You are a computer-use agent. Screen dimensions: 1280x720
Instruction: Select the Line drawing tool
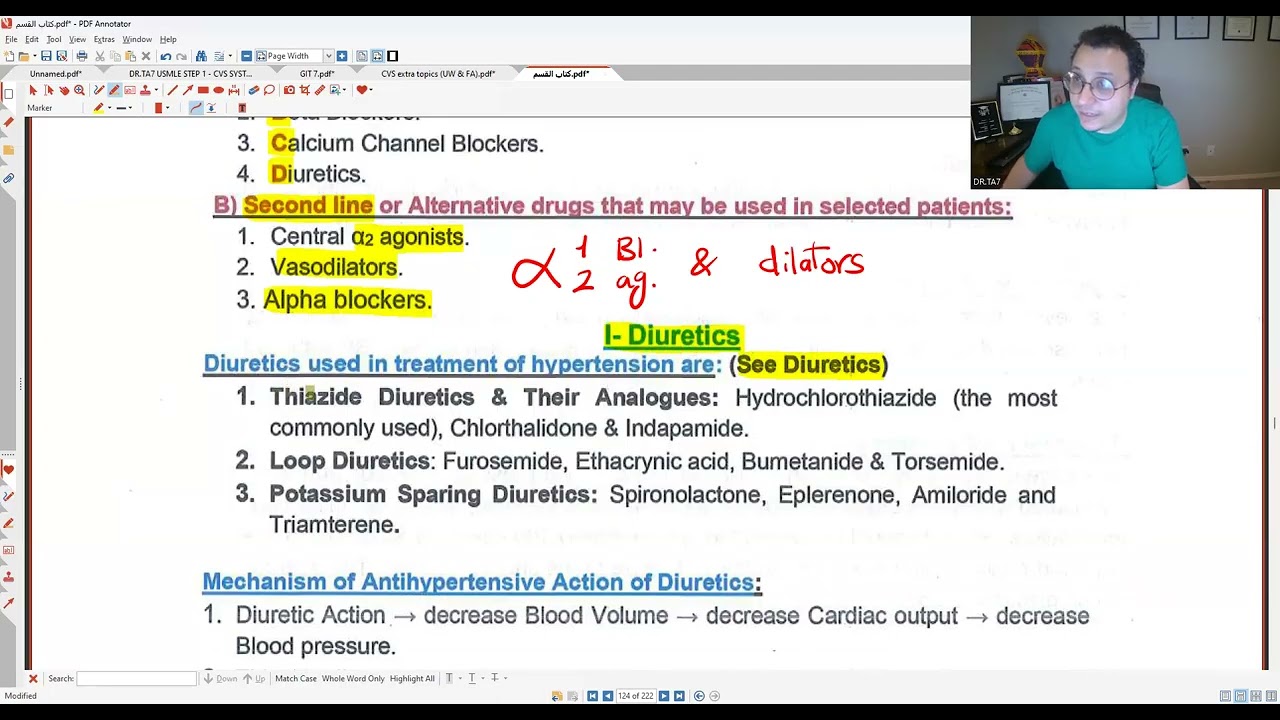point(172,90)
